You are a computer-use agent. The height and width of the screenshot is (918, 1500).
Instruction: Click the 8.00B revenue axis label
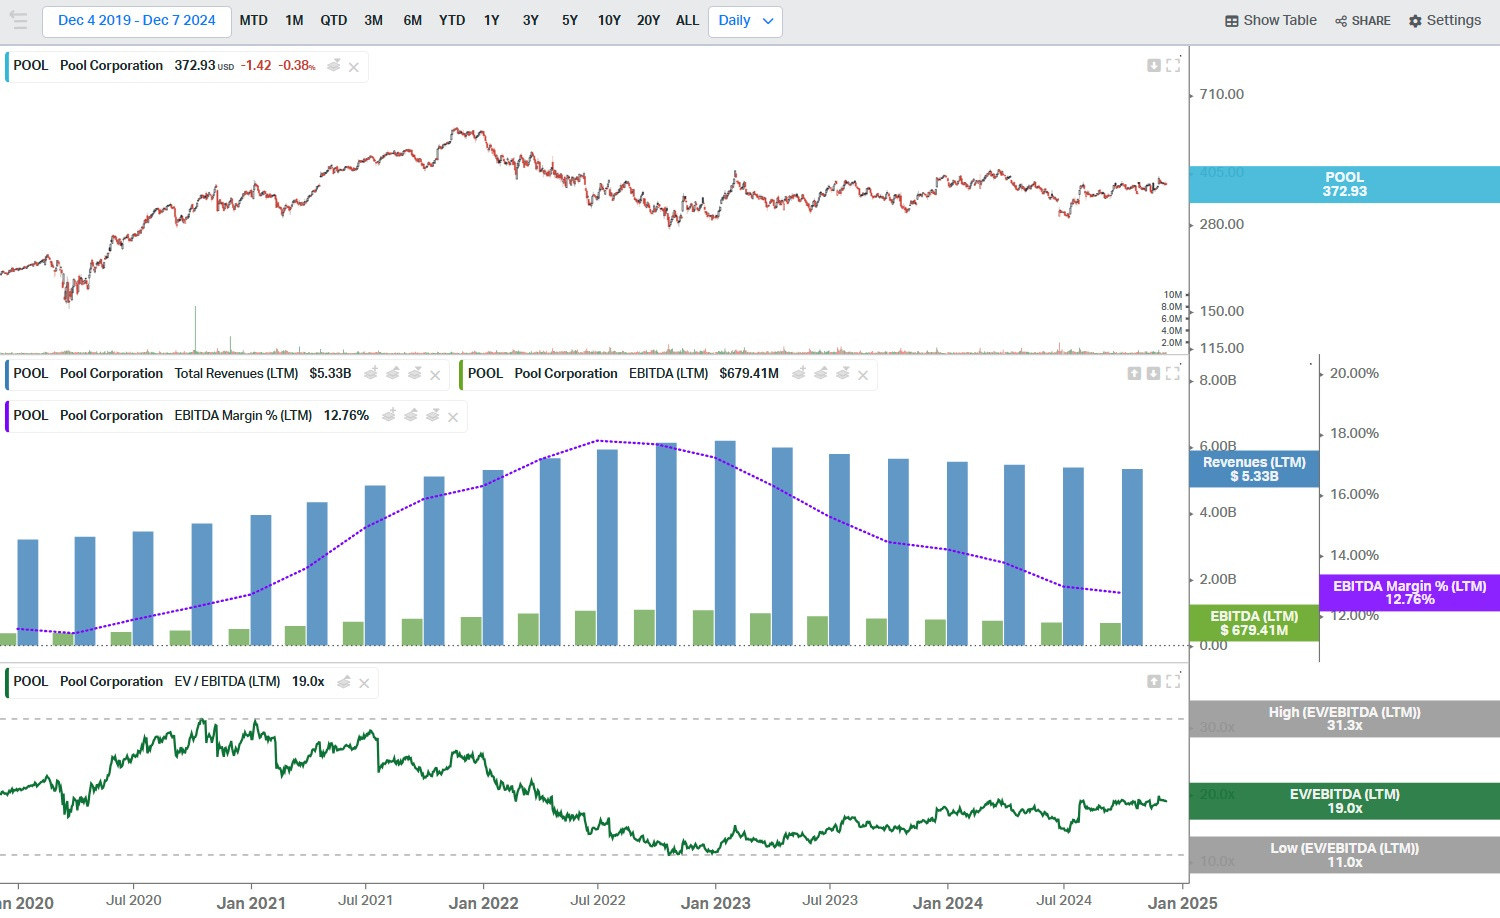pyautogui.click(x=1218, y=380)
